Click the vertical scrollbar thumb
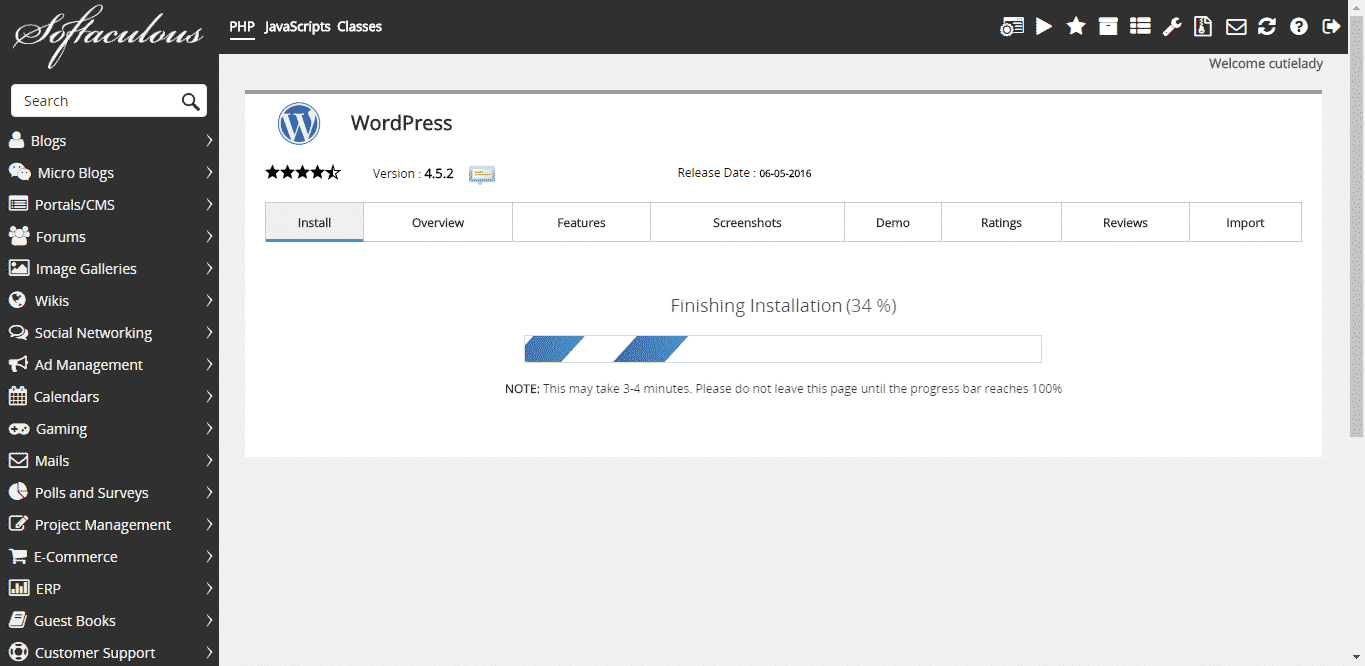This screenshot has width=1365, height=666. click(1357, 225)
